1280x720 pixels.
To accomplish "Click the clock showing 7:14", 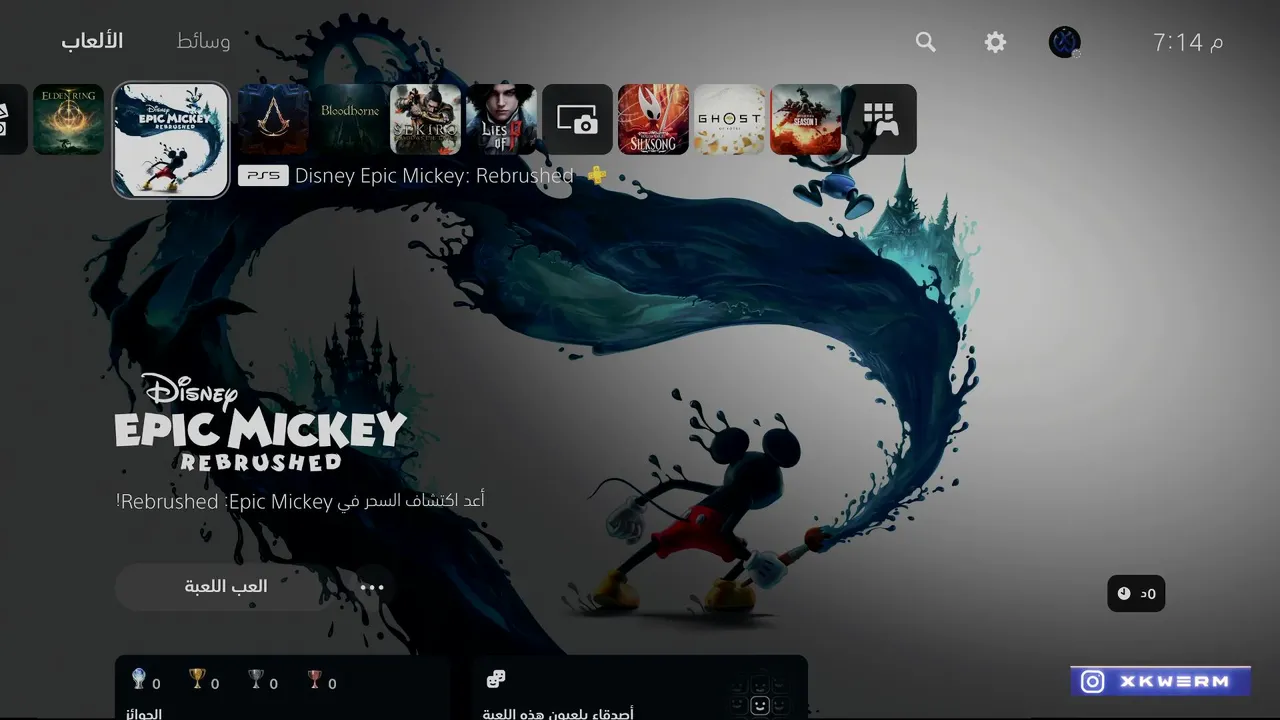I will click(1188, 42).
